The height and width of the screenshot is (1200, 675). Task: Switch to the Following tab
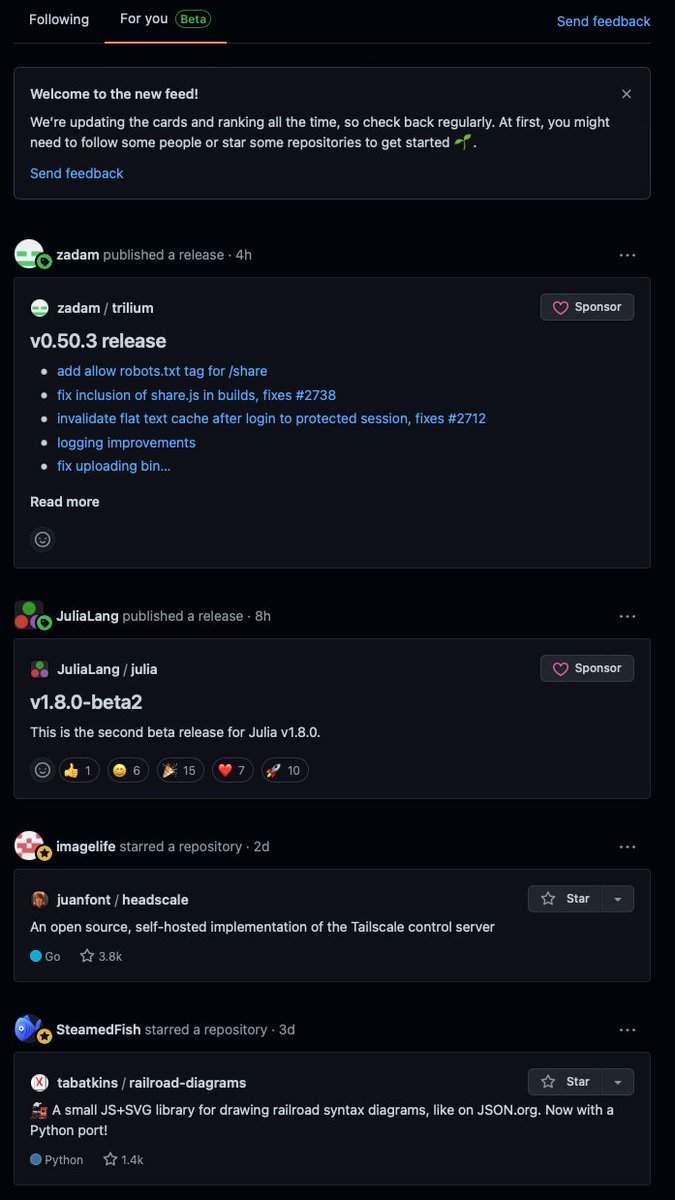pos(59,19)
